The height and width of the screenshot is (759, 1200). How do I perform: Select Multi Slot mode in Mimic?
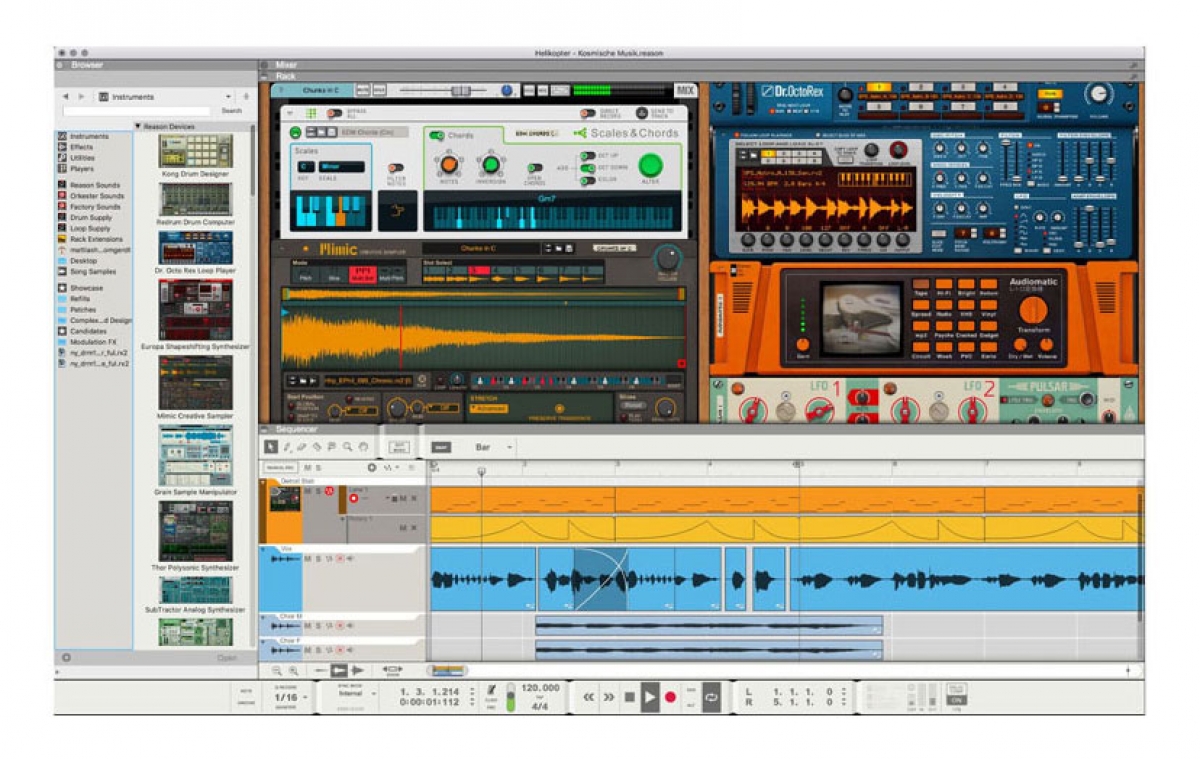362,277
